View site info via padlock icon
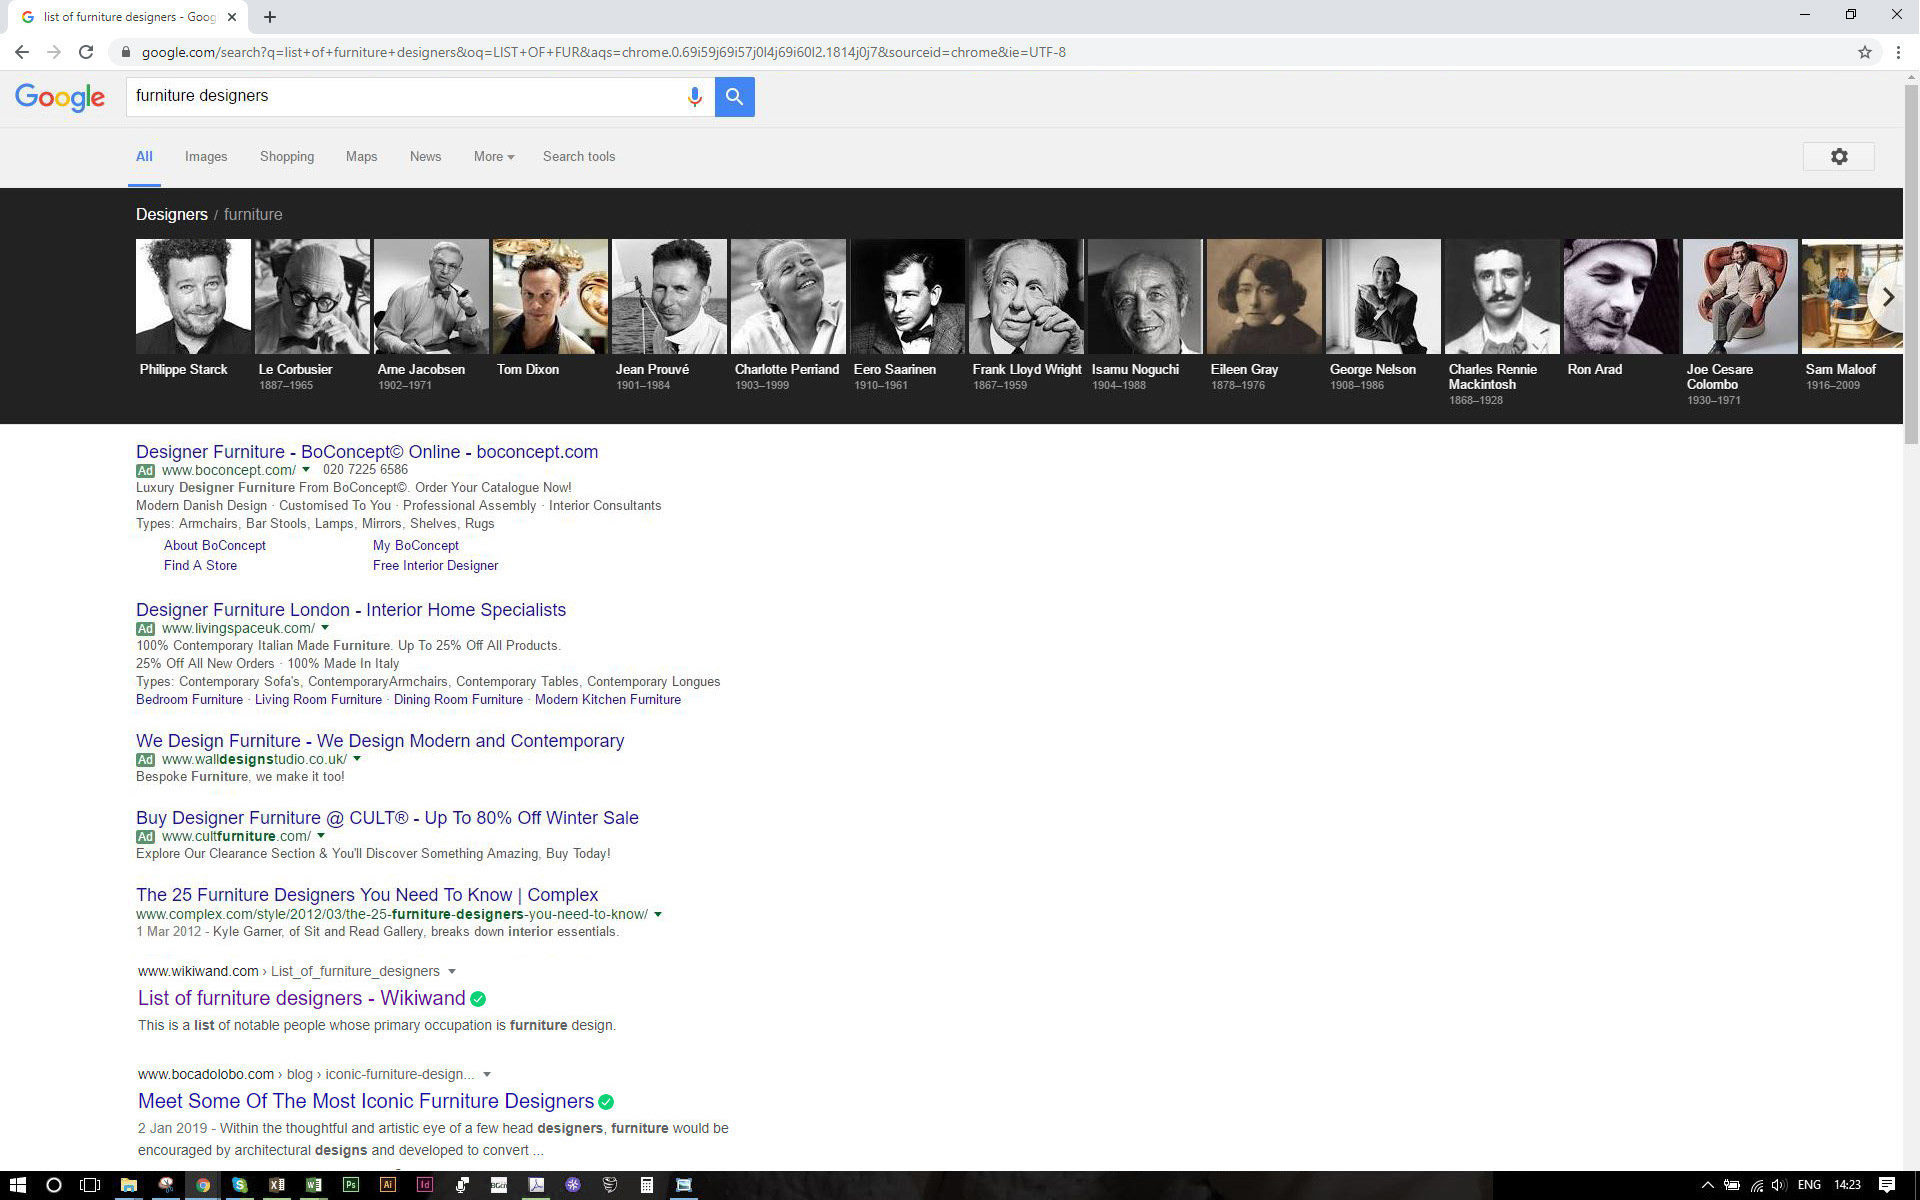 (x=125, y=52)
